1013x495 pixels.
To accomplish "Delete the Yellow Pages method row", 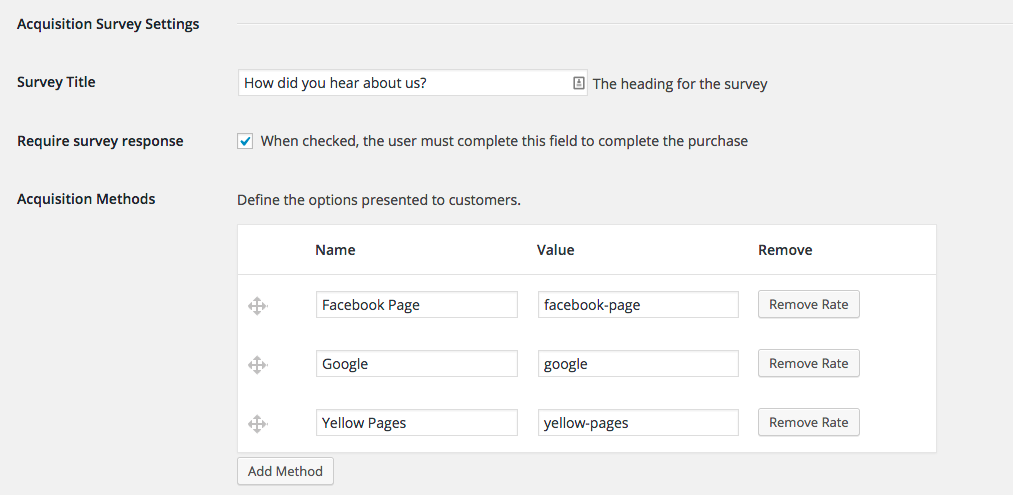I will pos(808,423).
